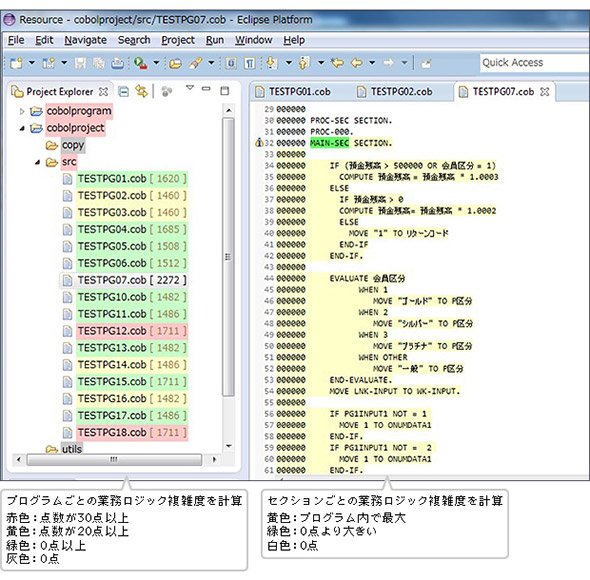Click the Back navigation arrow icon
Screen dimensions: 590x580
click(x=356, y=63)
